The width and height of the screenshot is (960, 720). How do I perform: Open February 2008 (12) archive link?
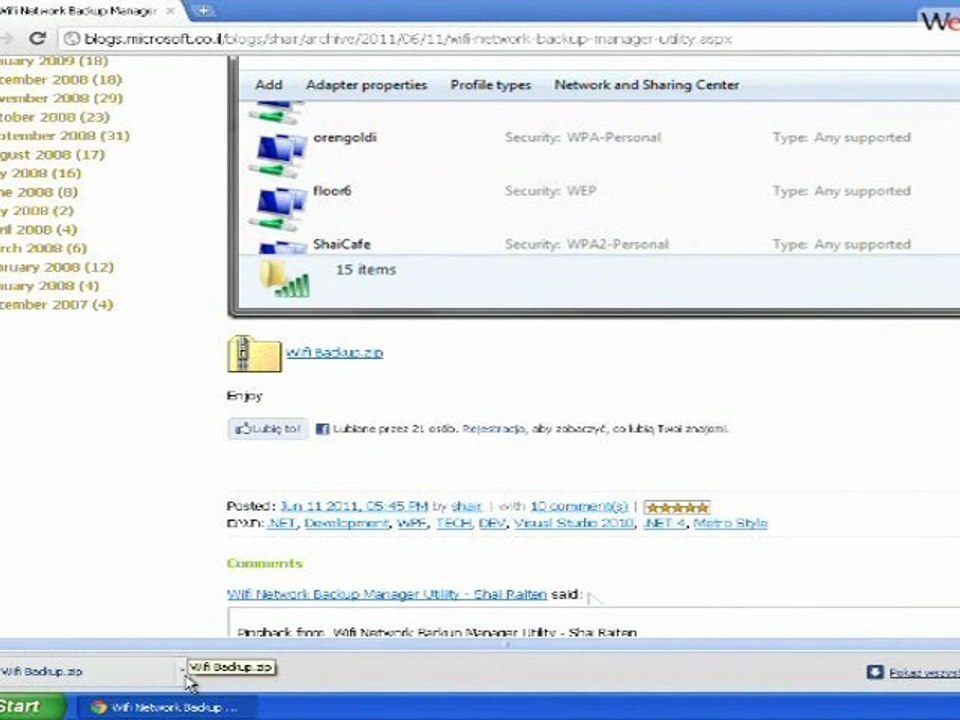[x=57, y=268]
